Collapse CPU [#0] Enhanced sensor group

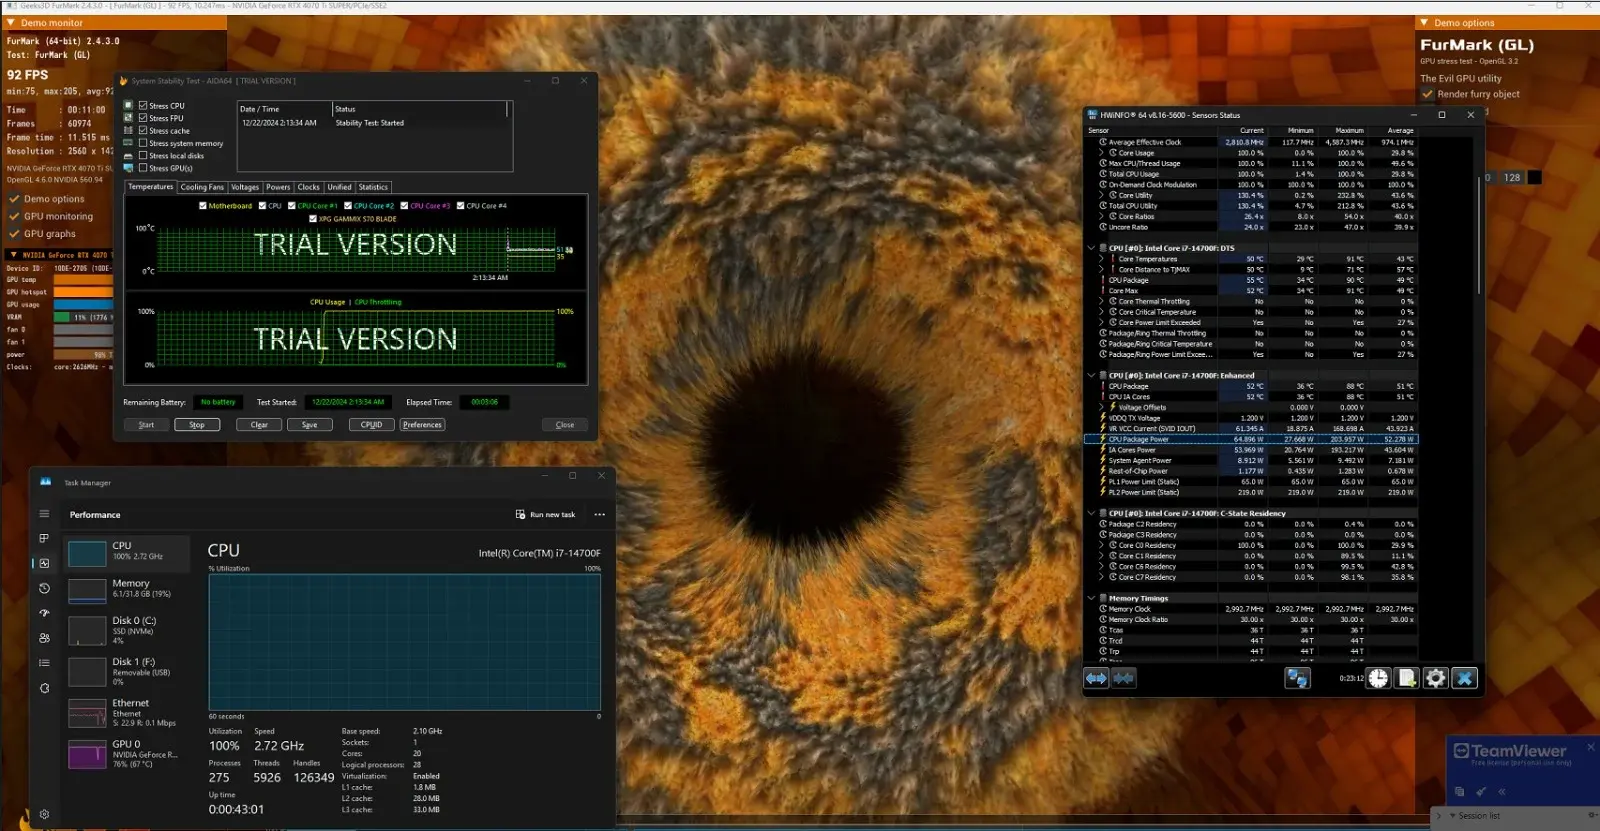click(1091, 376)
